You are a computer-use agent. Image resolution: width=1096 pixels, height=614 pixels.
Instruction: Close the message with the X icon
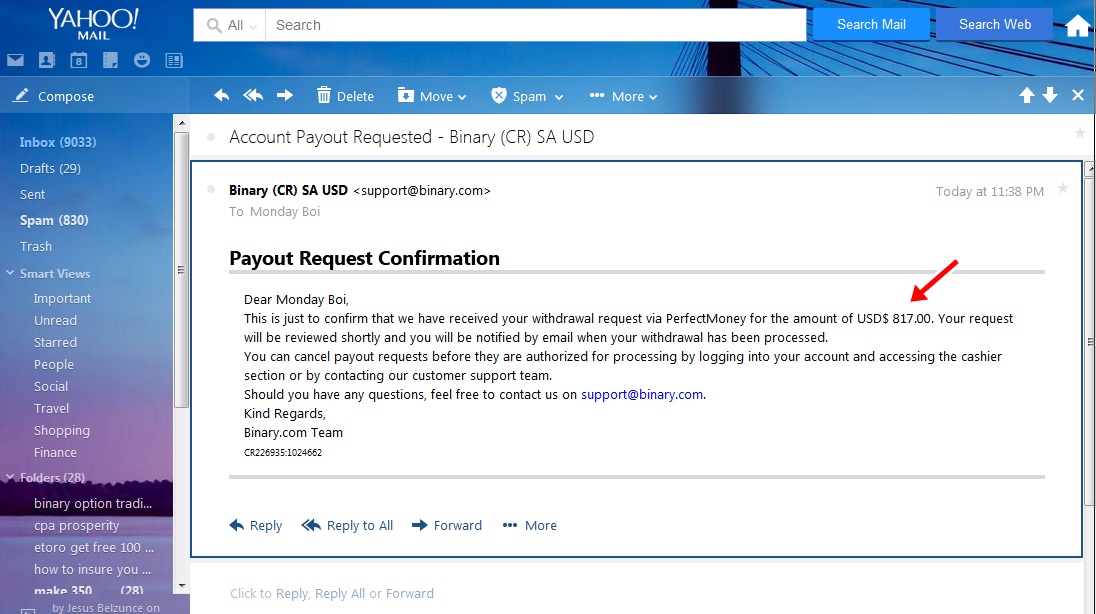1078,96
